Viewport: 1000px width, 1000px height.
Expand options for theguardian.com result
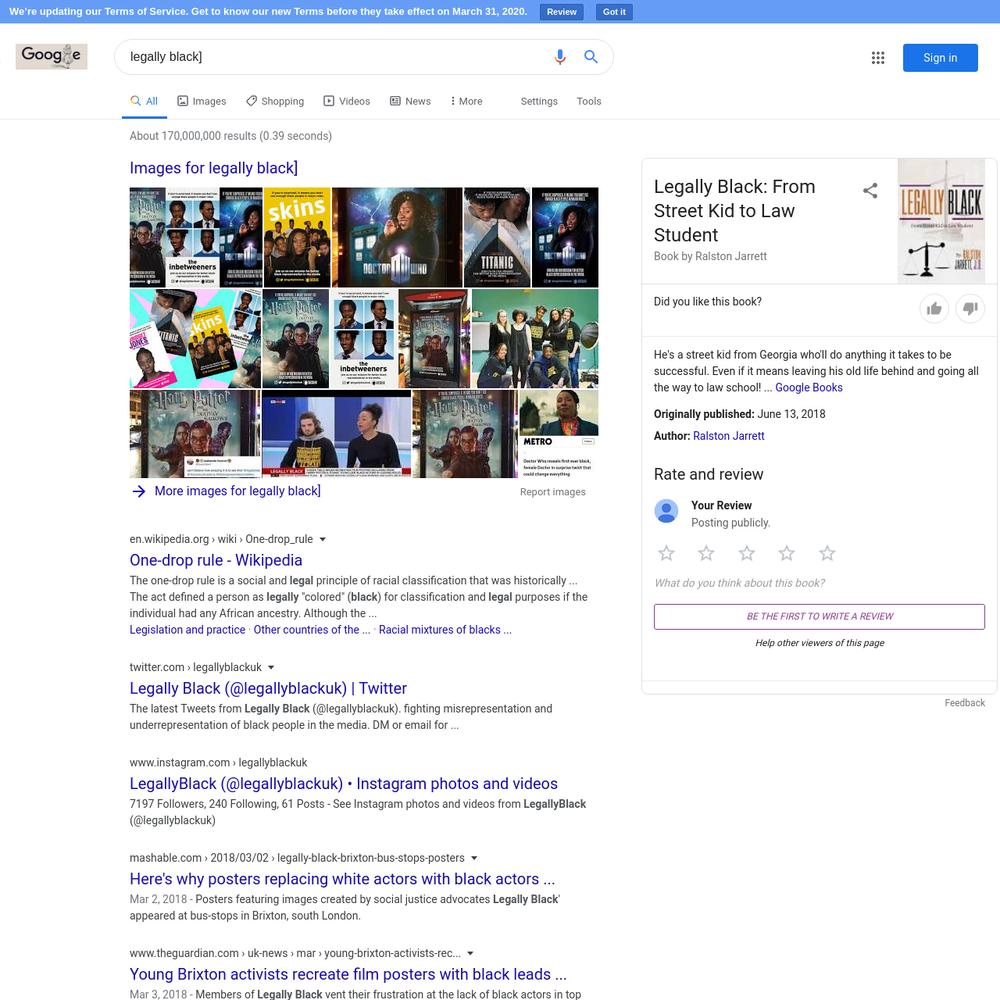(470, 953)
